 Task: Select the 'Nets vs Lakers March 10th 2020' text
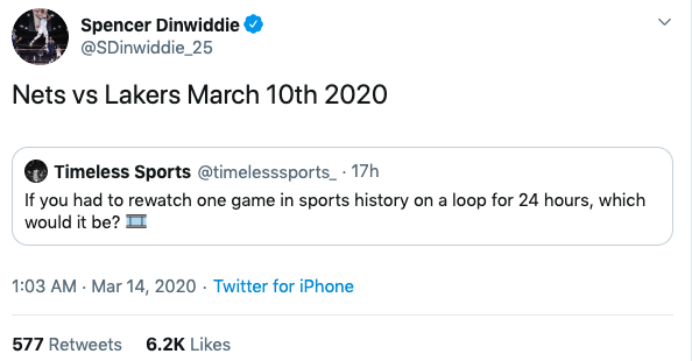200,94
